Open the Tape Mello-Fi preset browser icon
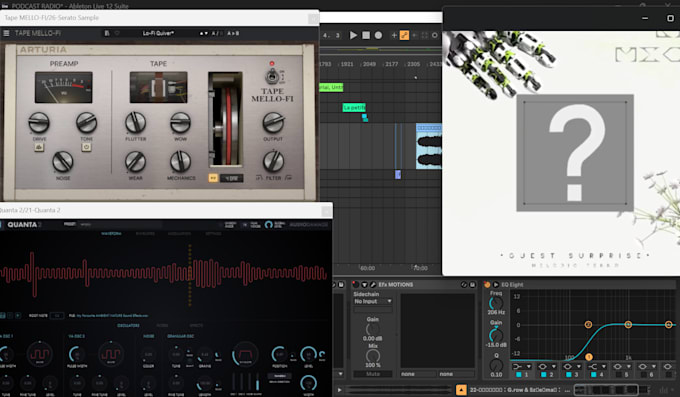680x397 pixels. click(x=107, y=33)
